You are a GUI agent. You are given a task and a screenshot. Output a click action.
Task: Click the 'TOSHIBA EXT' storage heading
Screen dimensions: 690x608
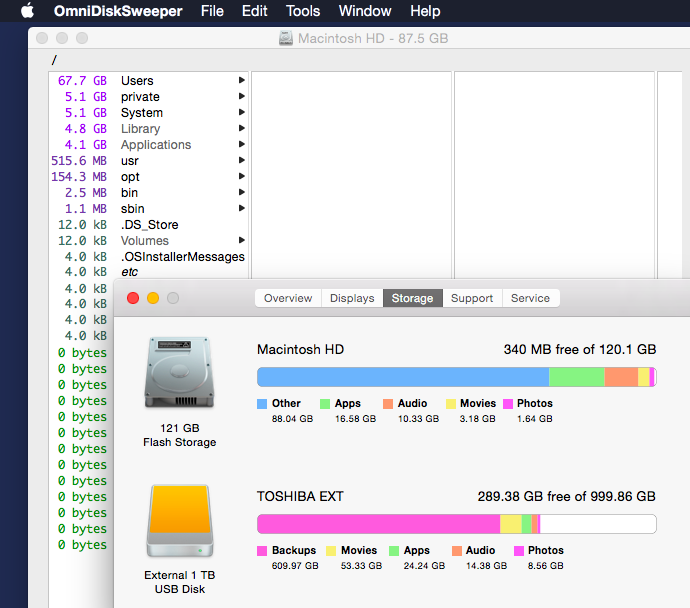coord(300,496)
